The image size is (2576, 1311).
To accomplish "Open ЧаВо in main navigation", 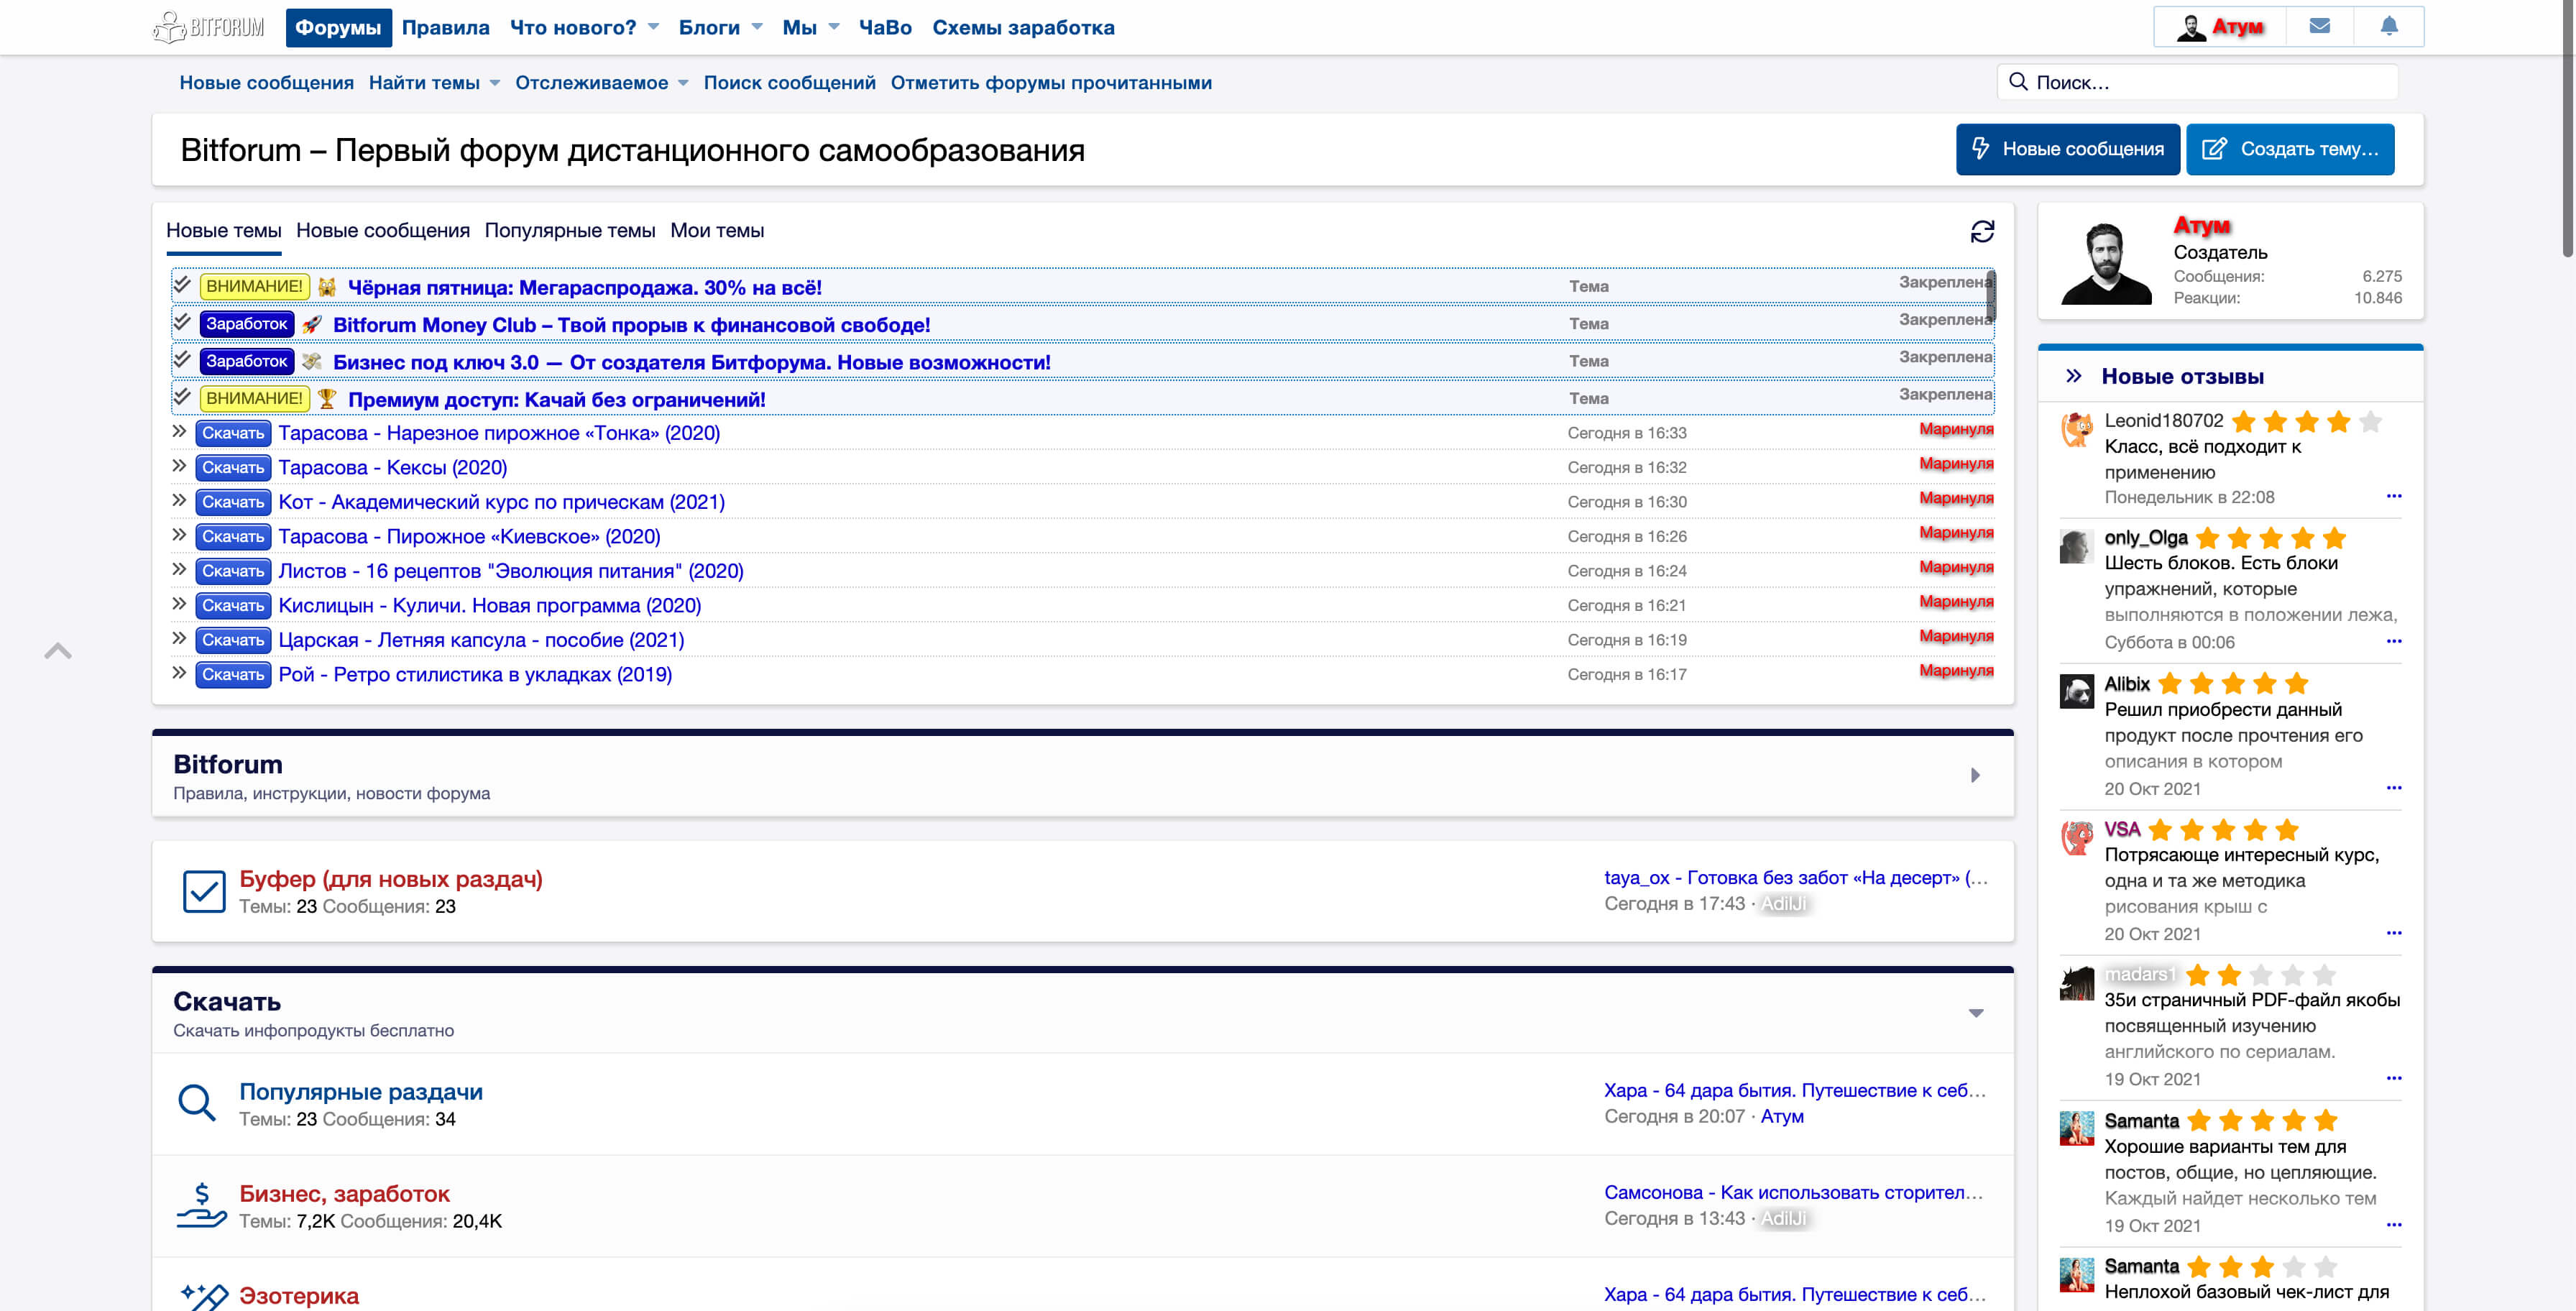I will coord(885,27).
